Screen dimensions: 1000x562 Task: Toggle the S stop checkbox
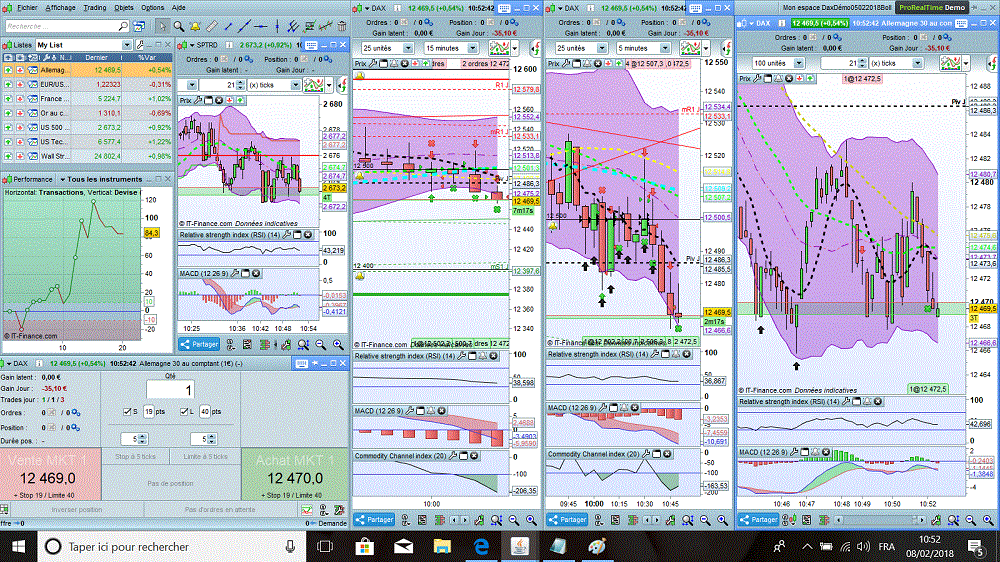click(127, 411)
